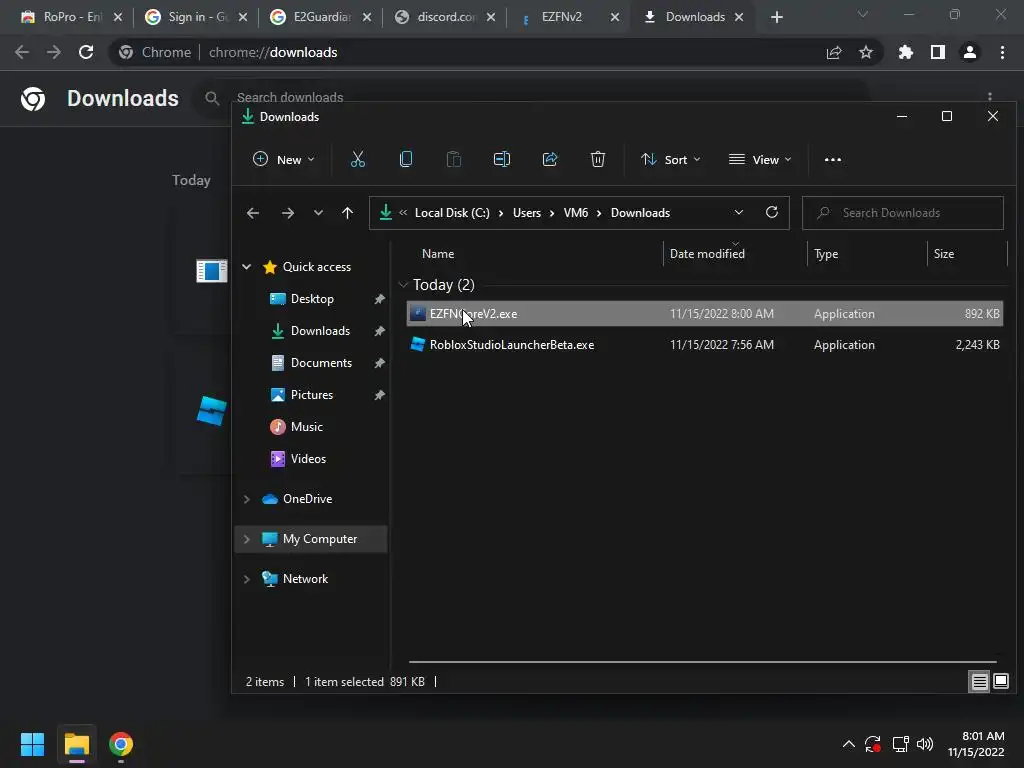The width and height of the screenshot is (1024, 768).
Task: Collapse the Quick access tree
Action: tap(247, 266)
